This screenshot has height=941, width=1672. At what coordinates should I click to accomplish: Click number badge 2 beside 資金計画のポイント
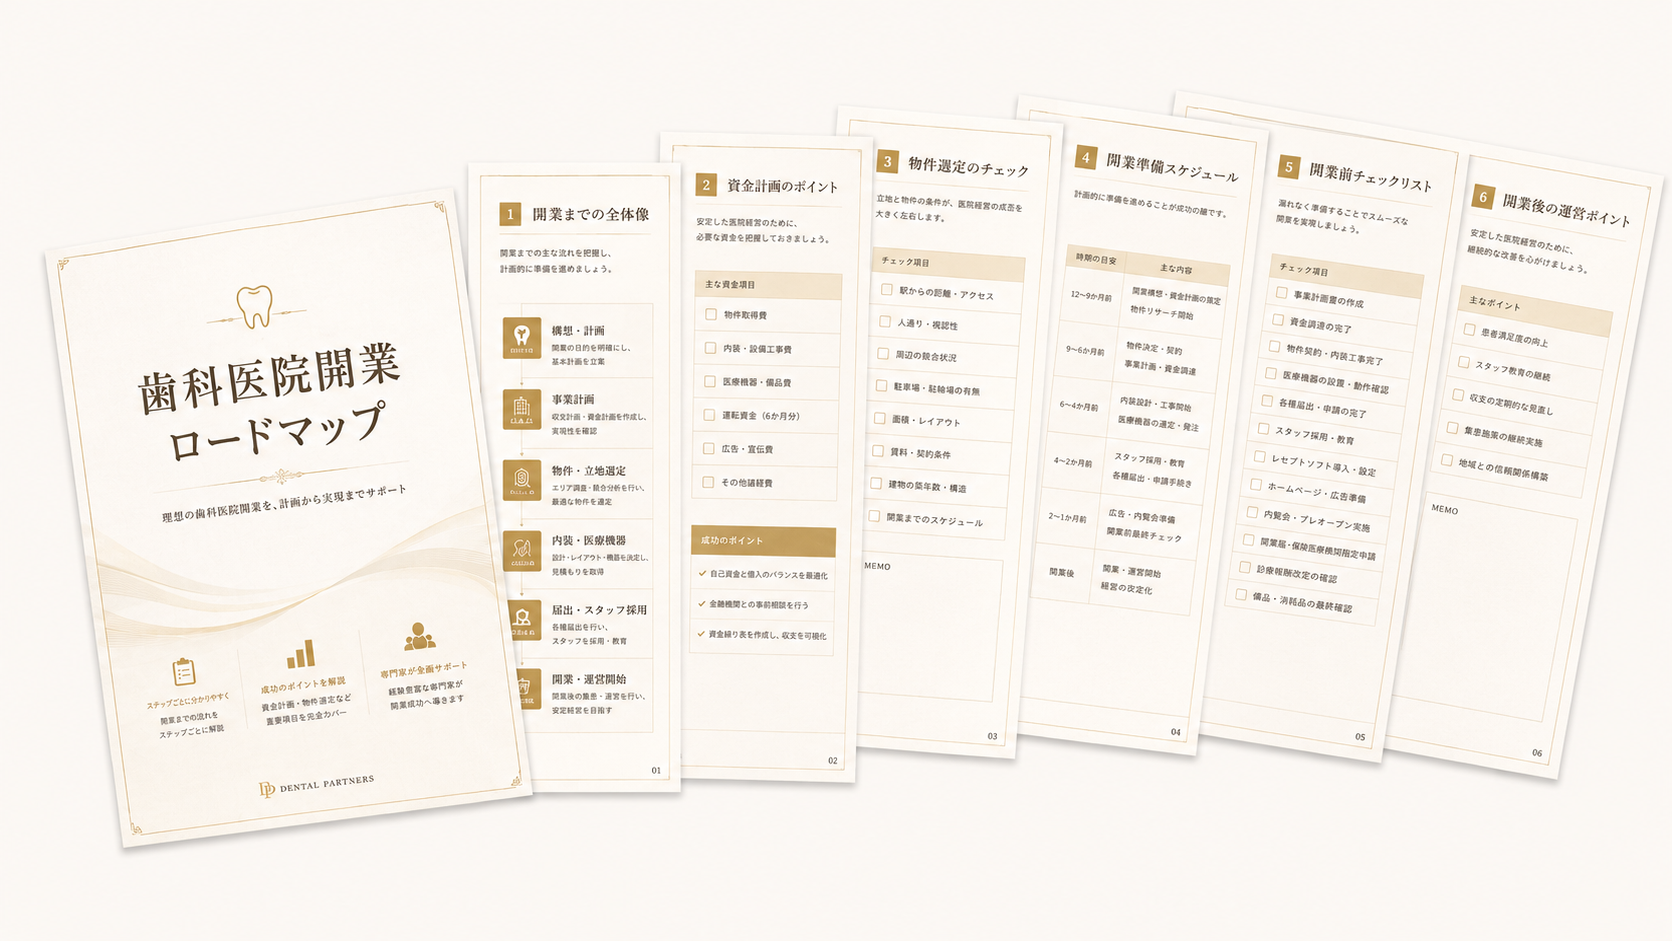pyautogui.click(x=706, y=185)
